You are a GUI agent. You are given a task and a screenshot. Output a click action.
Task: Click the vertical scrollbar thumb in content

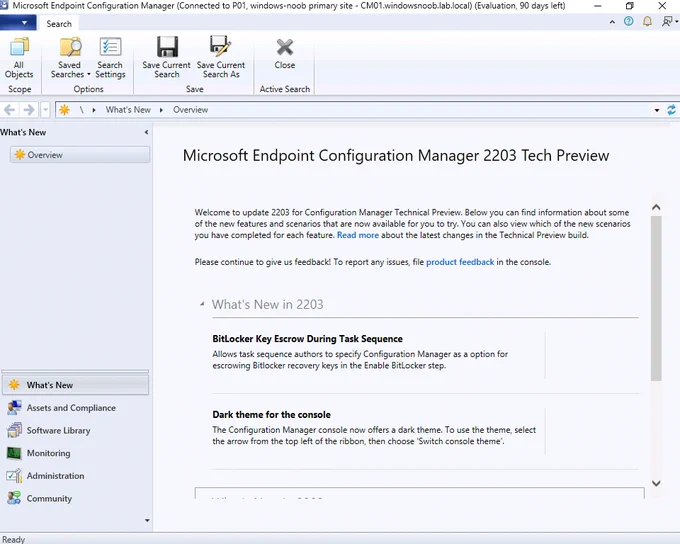(656, 298)
